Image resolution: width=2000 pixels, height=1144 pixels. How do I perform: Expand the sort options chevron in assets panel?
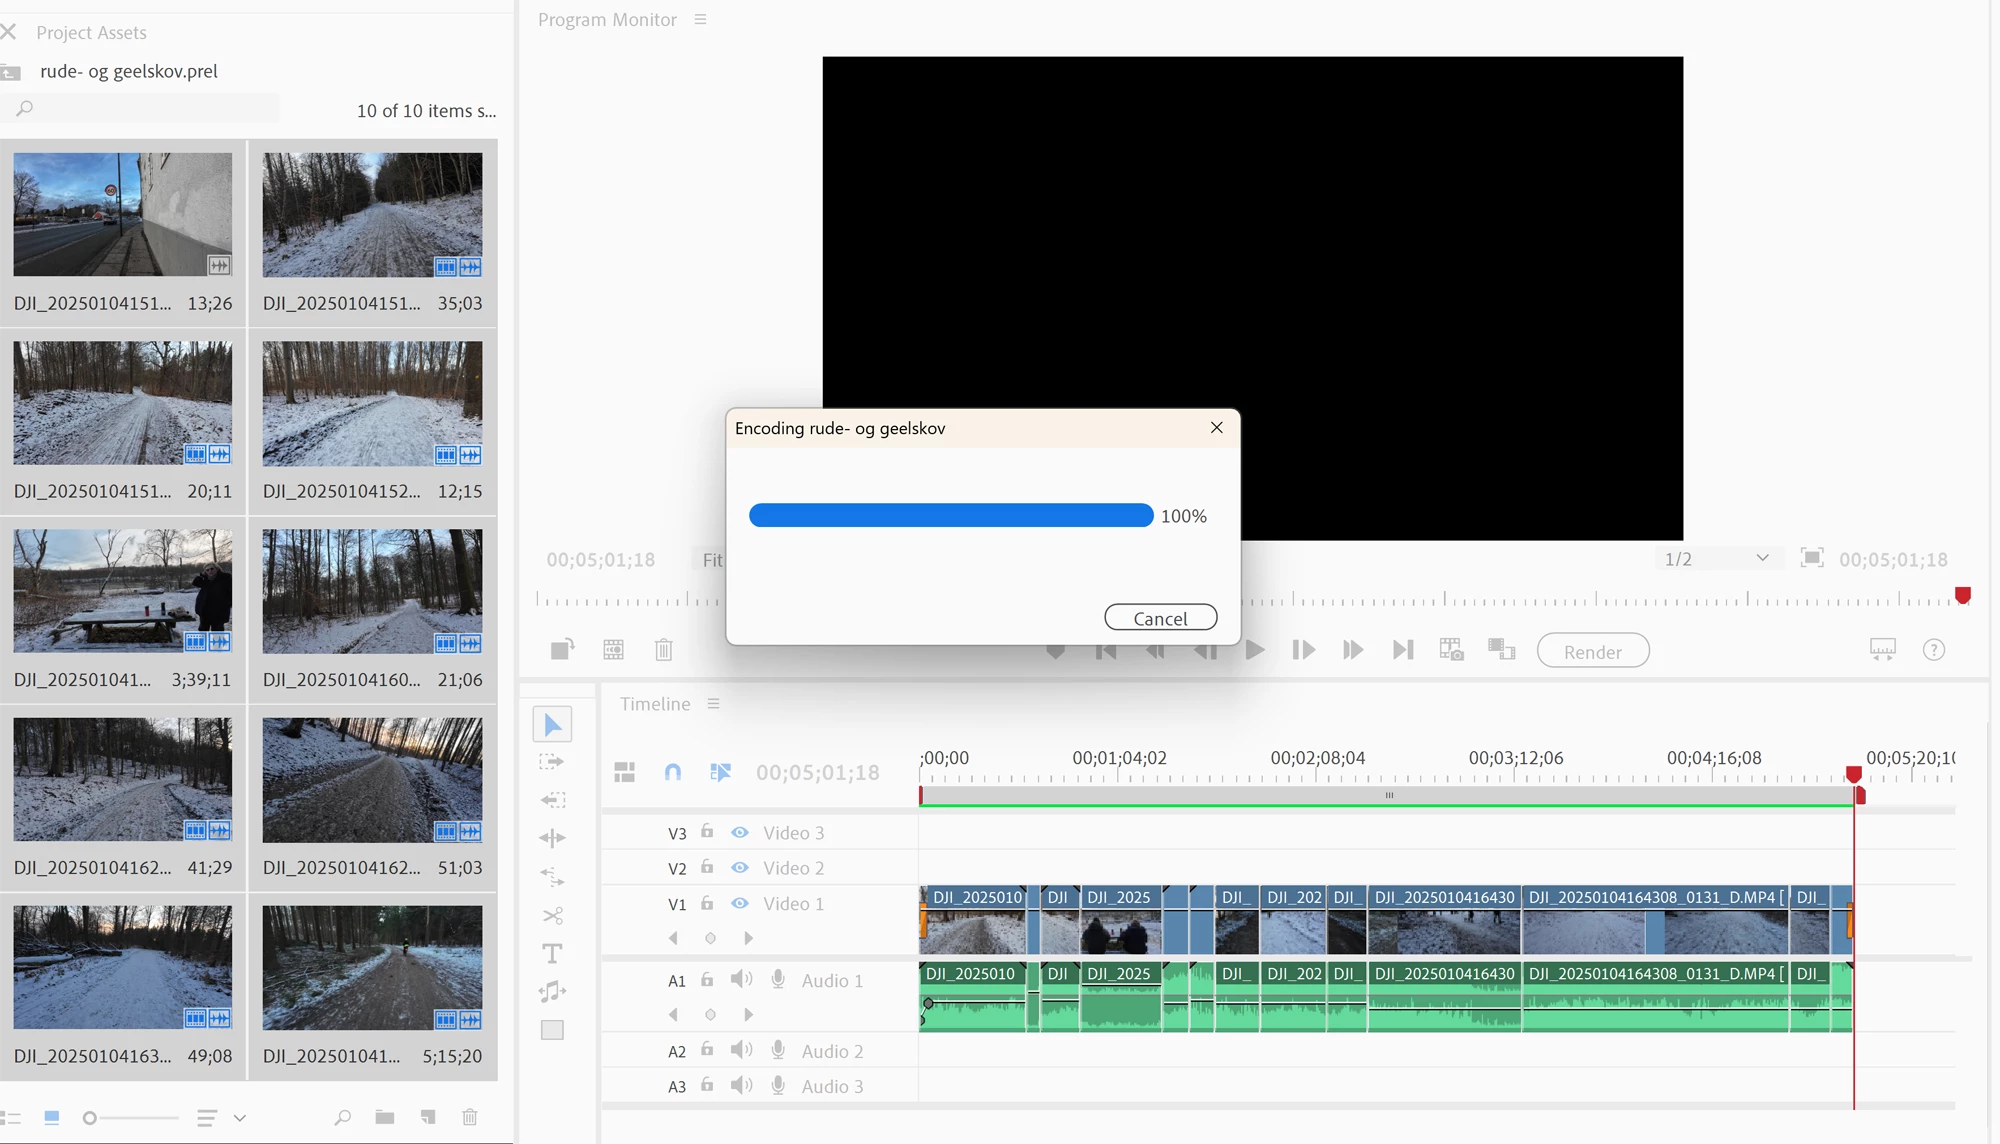[240, 1118]
